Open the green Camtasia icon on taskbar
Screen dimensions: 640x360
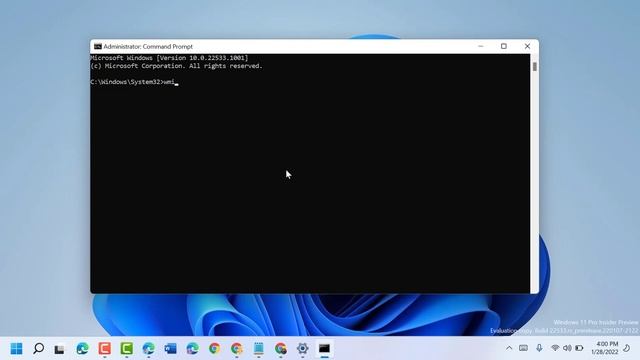[x=127, y=349]
